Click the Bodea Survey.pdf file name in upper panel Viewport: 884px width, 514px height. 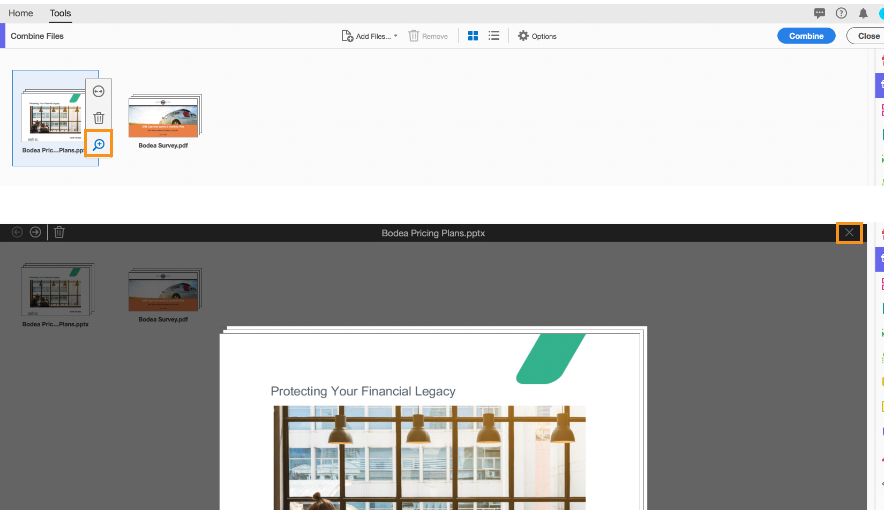(163, 145)
